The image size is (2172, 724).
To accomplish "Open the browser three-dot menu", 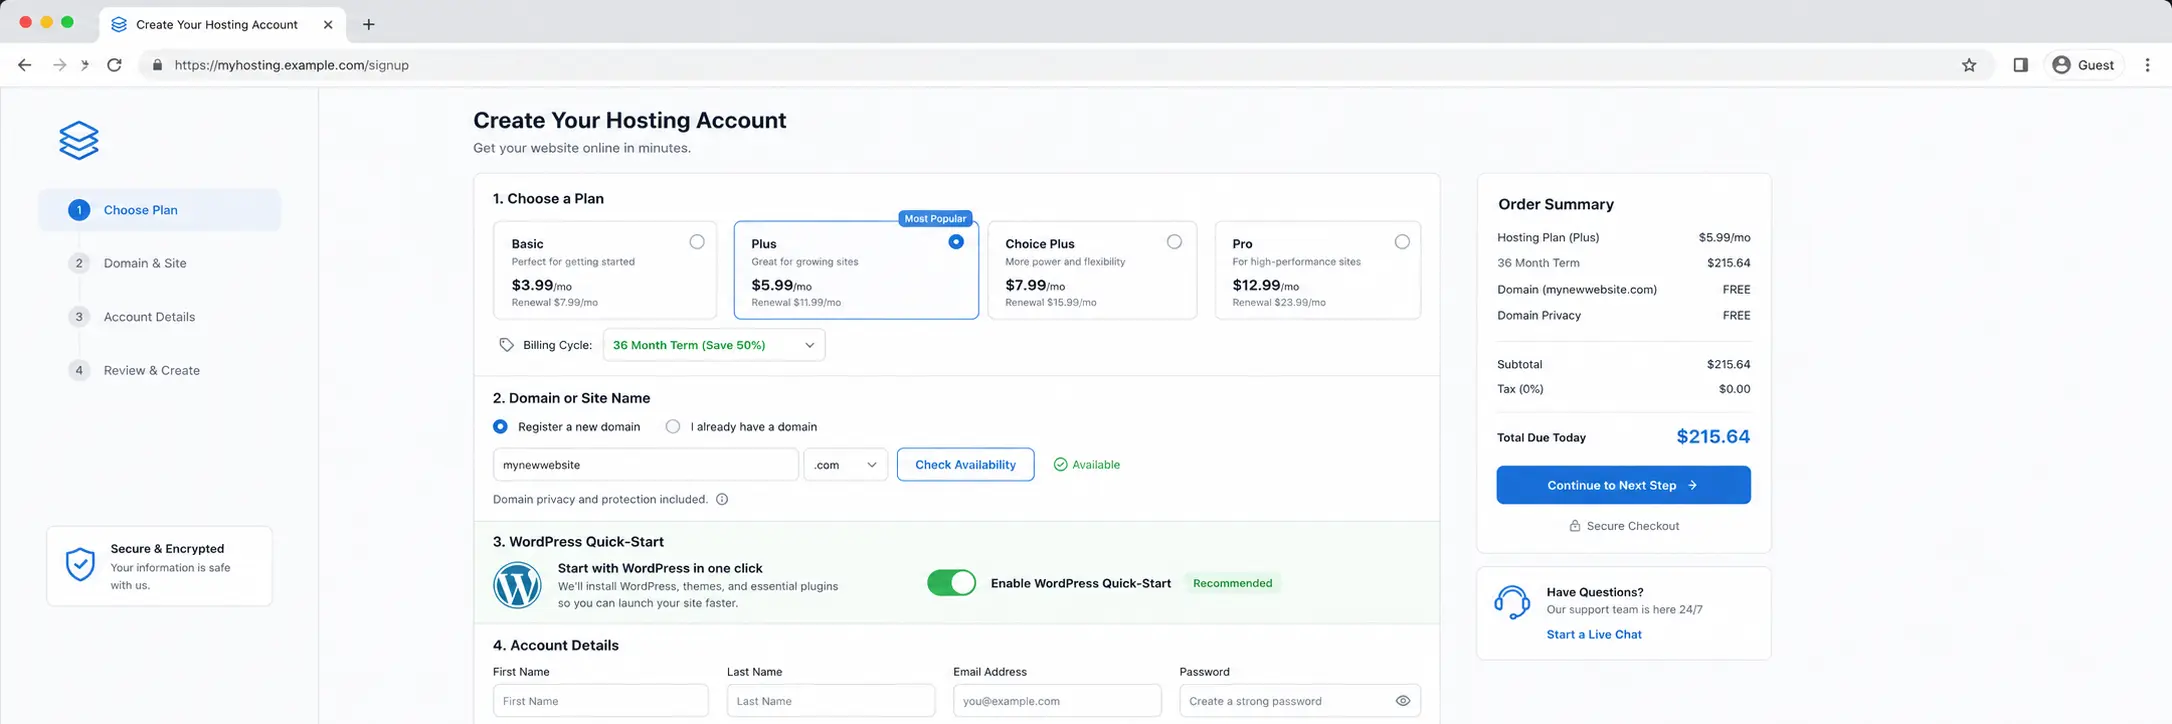I will [2147, 65].
